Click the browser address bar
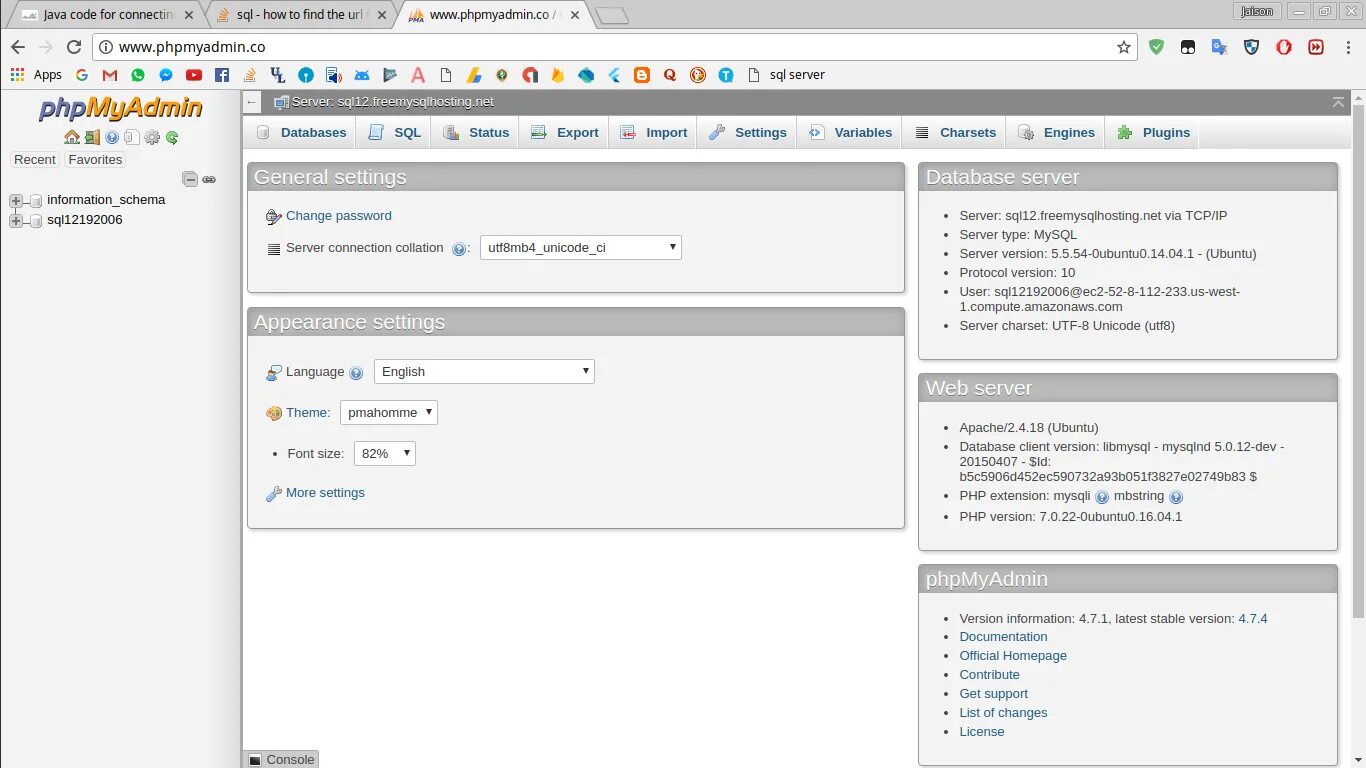1366x768 pixels. tap(615, 47)
